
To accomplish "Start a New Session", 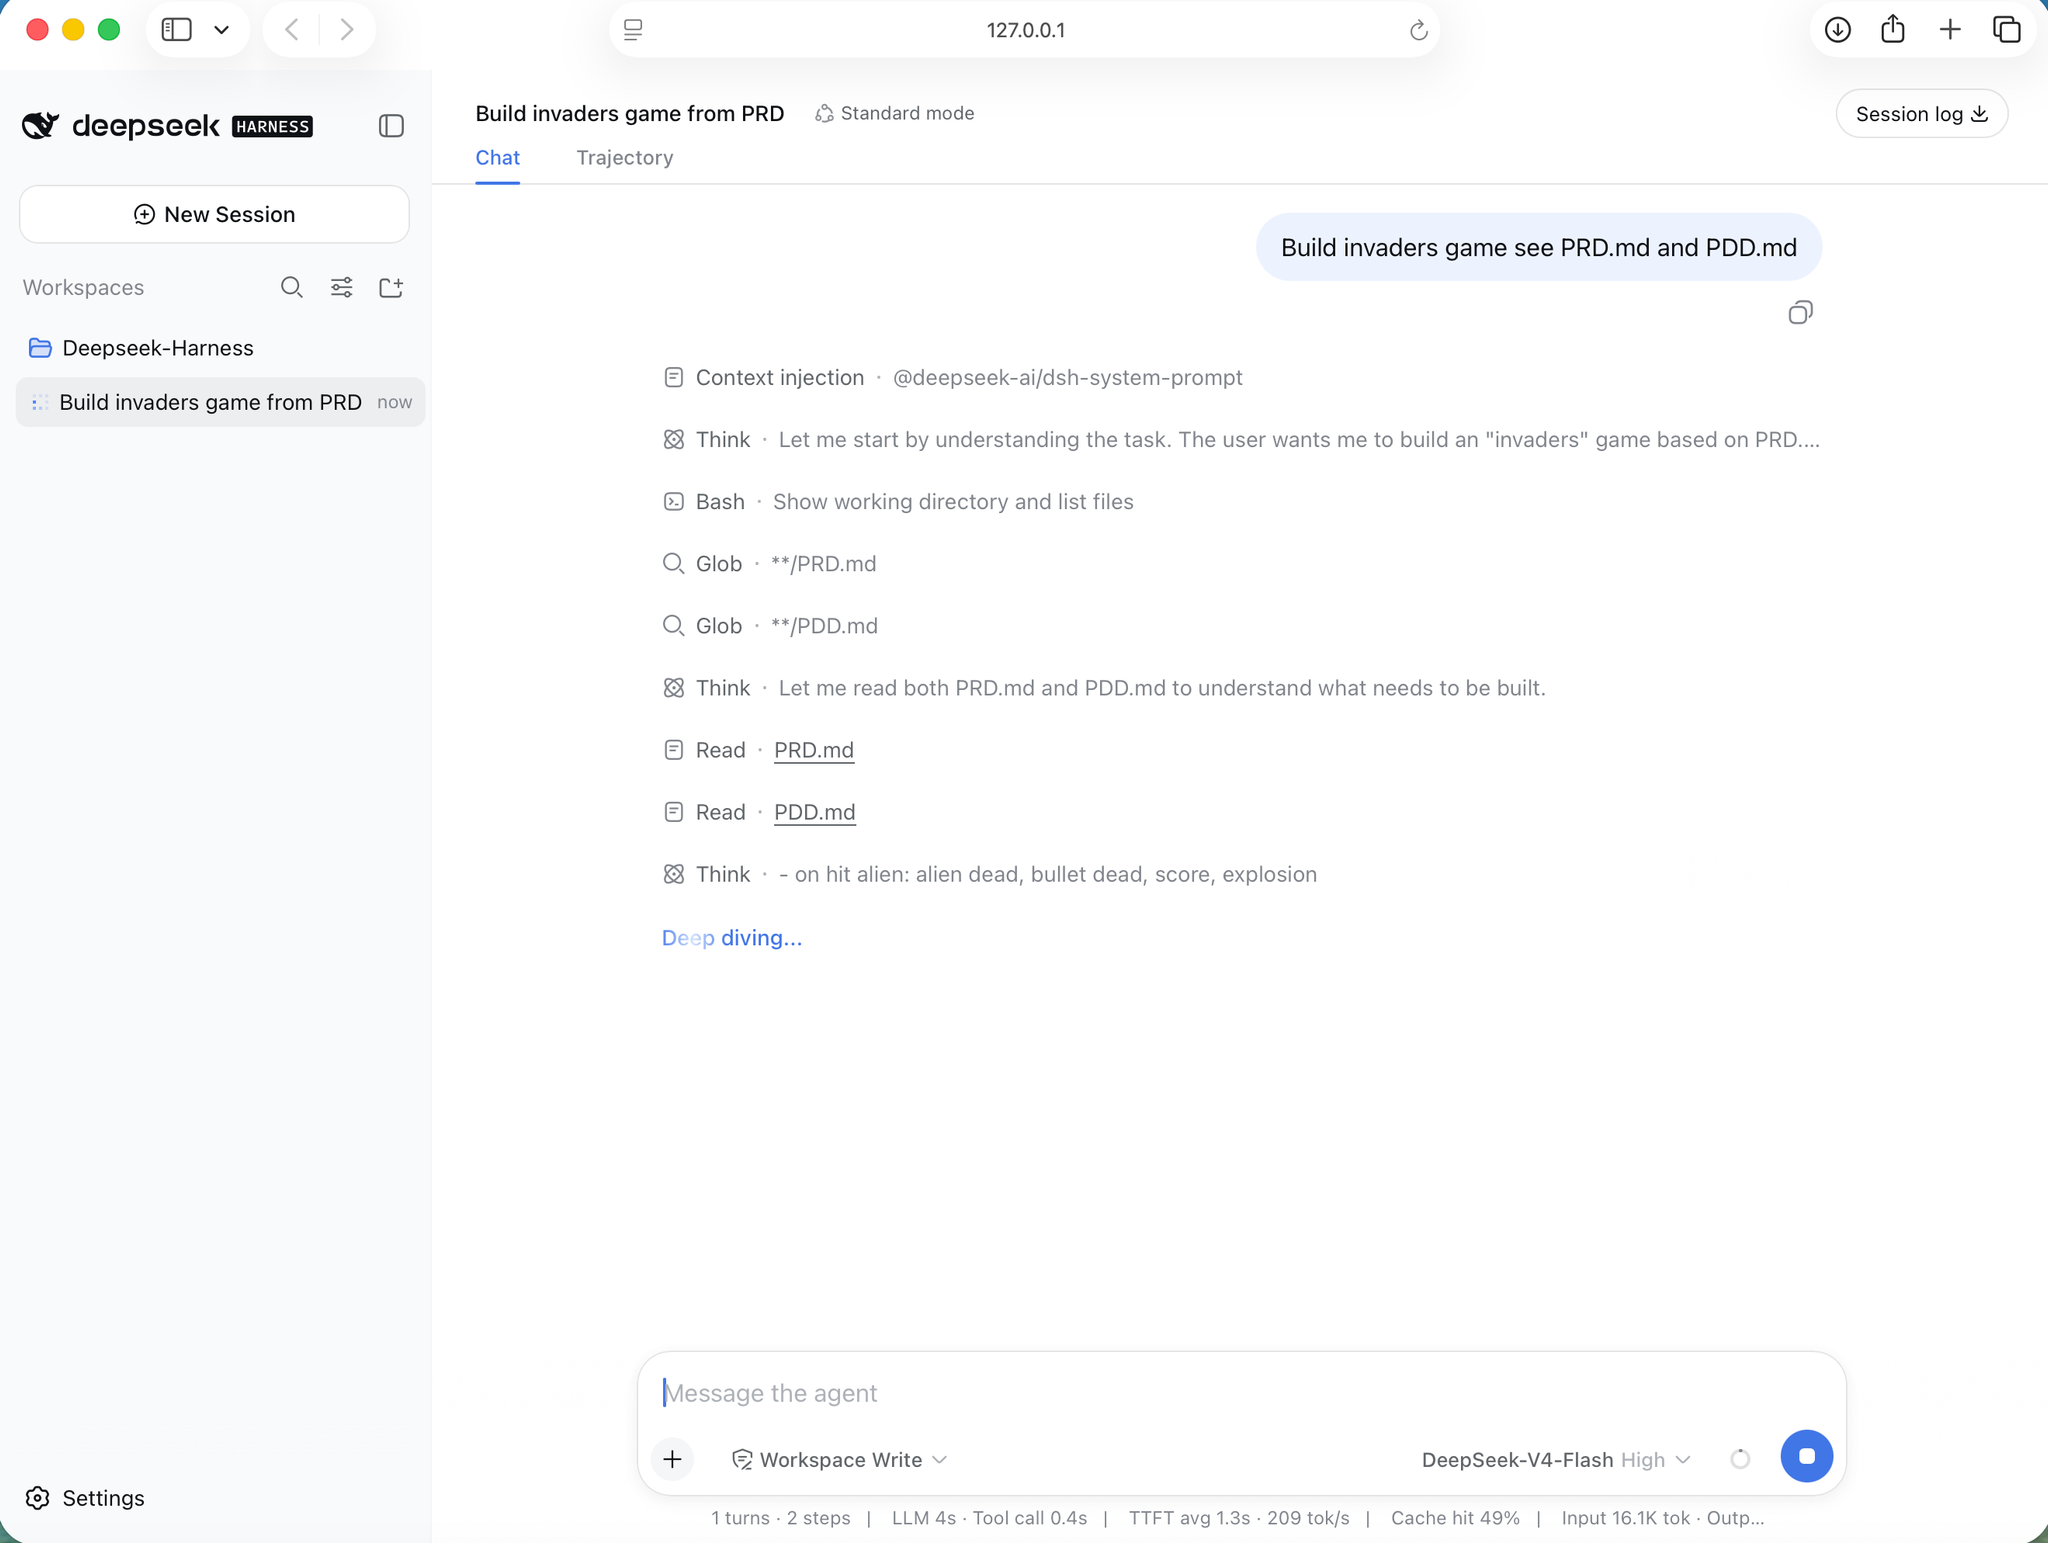I will click(214, 214).
